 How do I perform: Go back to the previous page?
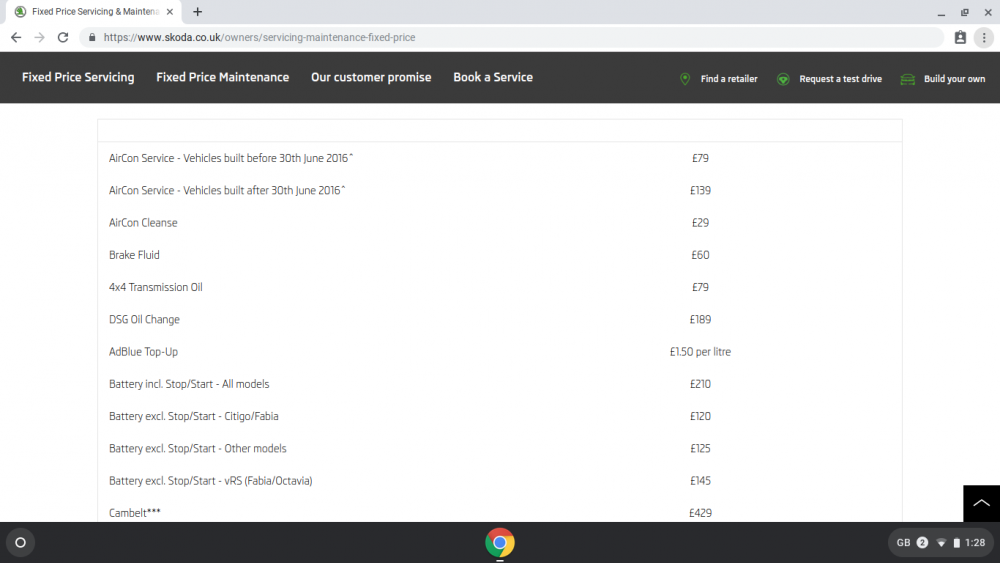[16, 38]
